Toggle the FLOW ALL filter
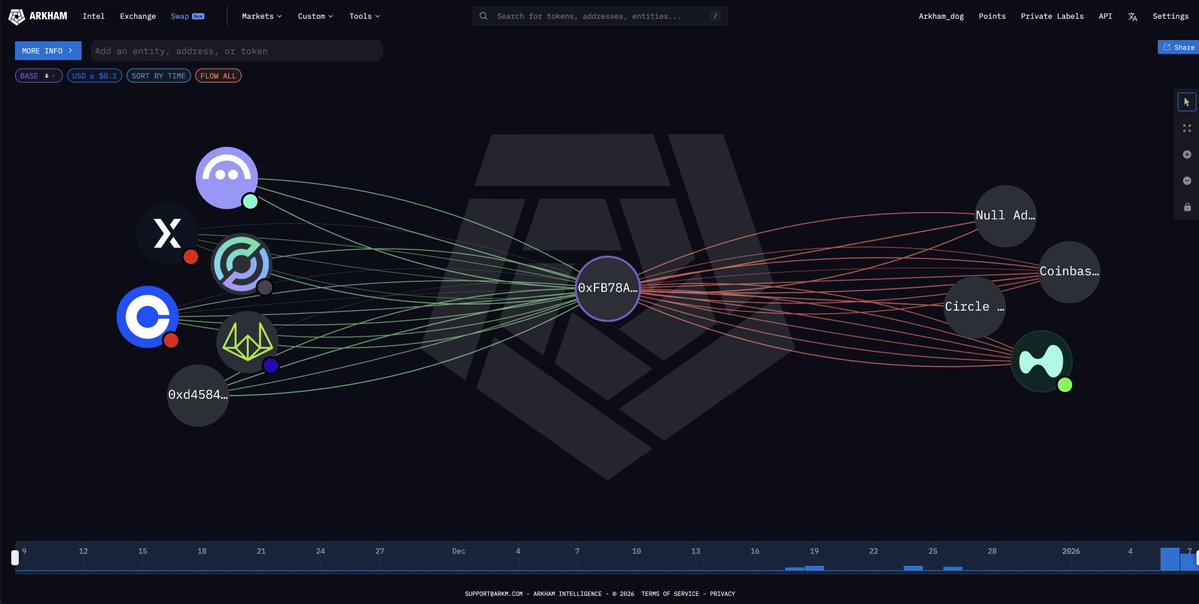1199x604 pixels. click(218, 76)
